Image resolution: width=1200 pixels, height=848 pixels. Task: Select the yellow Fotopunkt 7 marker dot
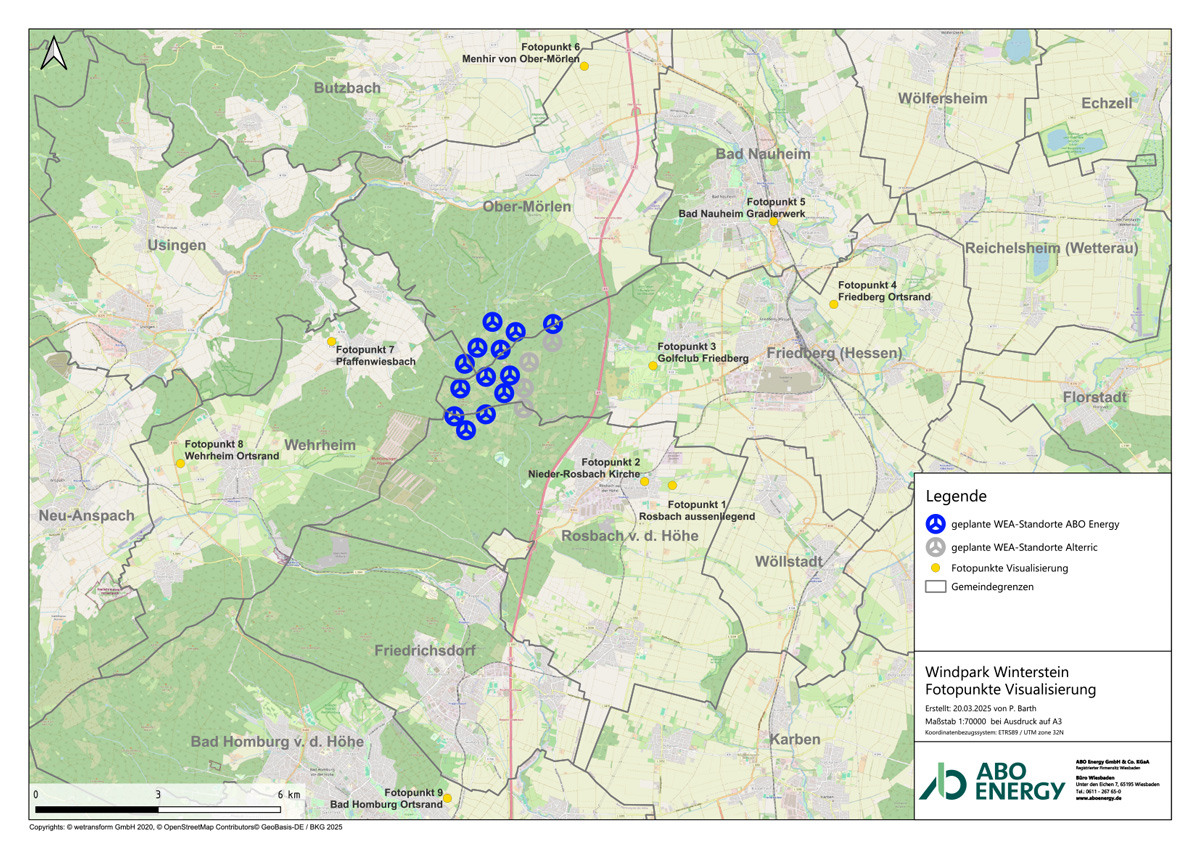332,341
